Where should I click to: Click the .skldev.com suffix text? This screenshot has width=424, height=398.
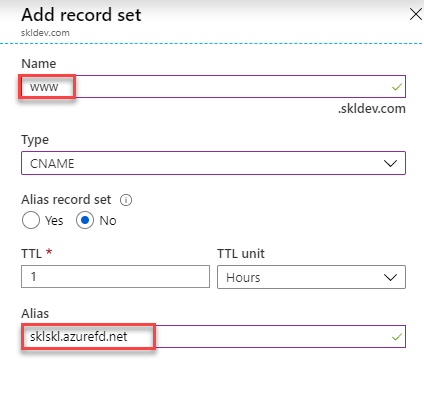click(x=372, y=109)
